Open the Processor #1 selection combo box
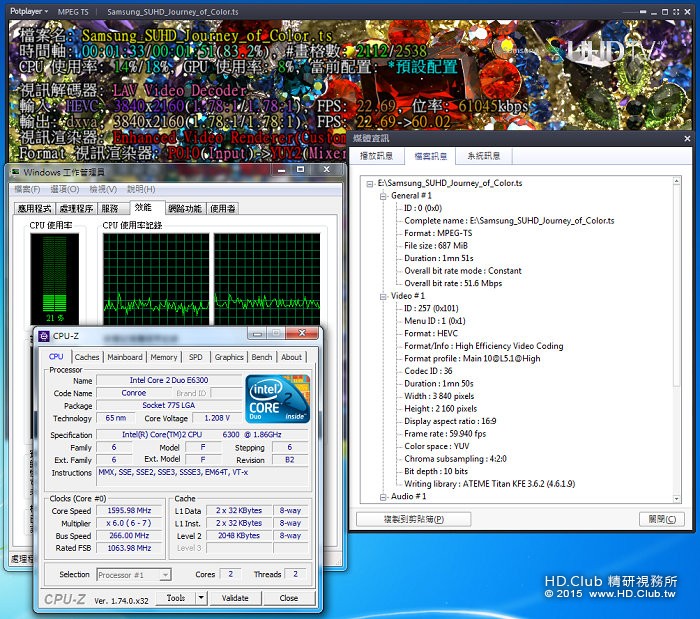This screenshot has height=619, width=700. pos(134,575)
